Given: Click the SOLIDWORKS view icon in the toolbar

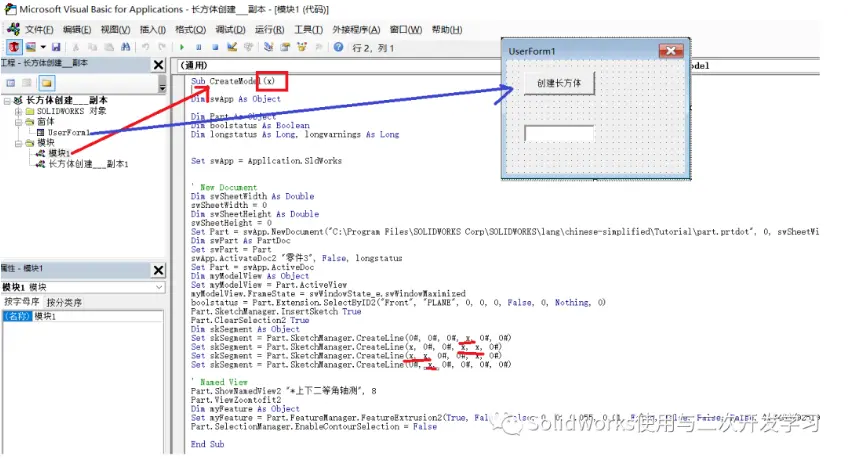Looking at the screenshot, I should point(14,47).
